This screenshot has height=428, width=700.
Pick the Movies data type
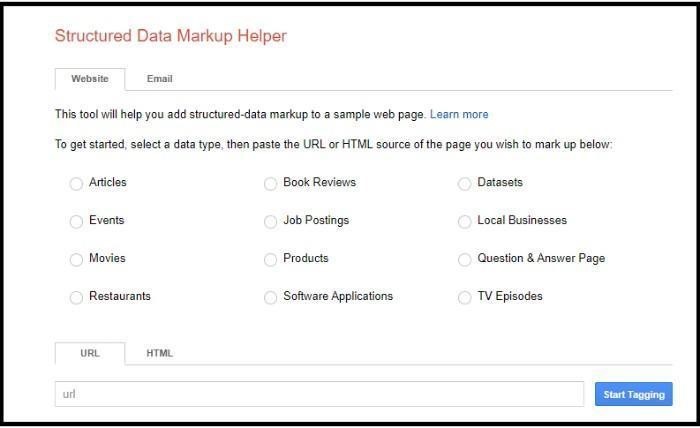[x=76, y=259]
